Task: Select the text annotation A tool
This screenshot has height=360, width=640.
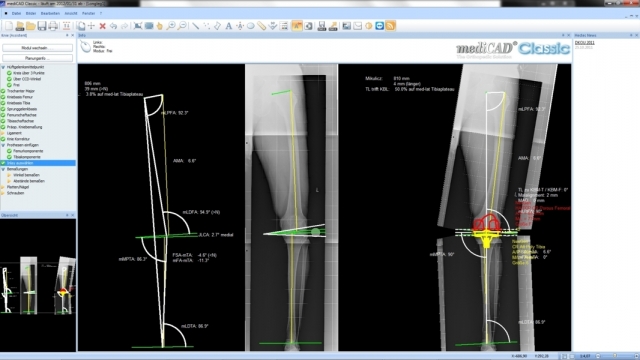Action: click(229, 26)
